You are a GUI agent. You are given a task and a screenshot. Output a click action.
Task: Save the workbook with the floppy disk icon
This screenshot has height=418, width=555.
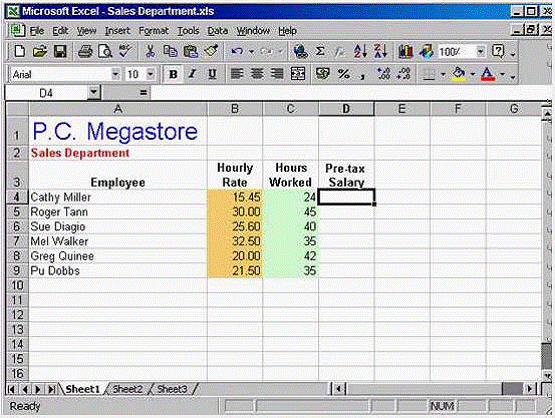60,52
